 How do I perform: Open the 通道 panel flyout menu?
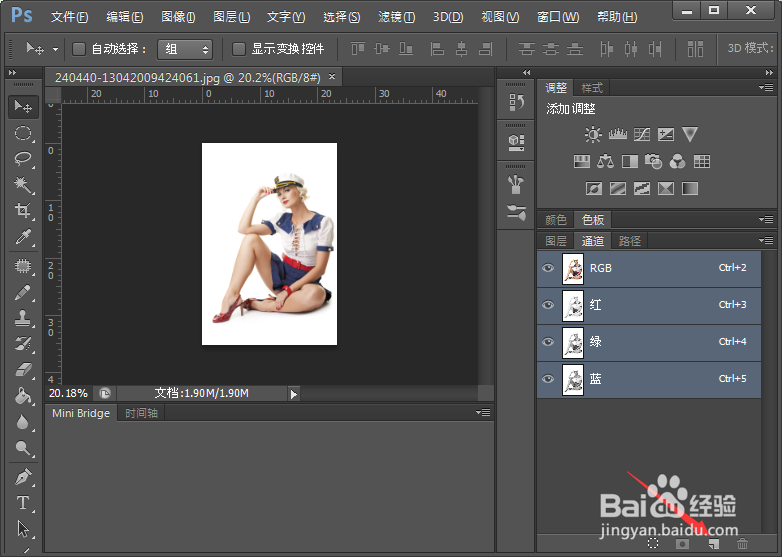point(766,240)
